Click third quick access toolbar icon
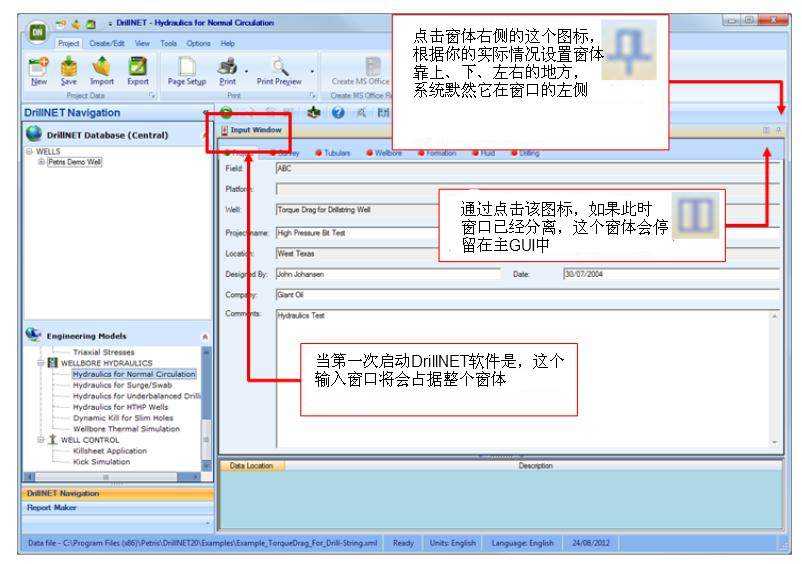 click(91, 24)
